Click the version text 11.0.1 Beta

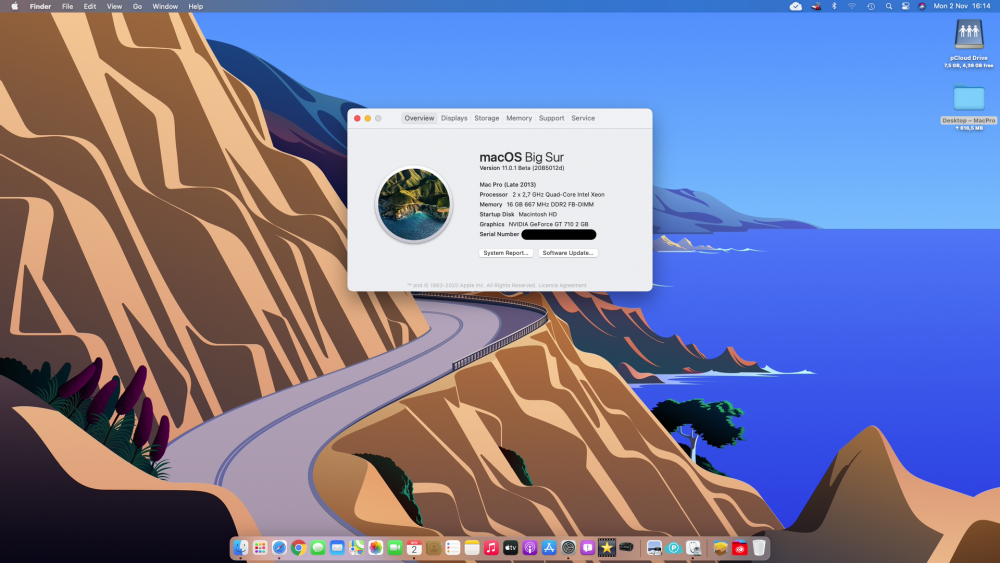click(522, 168)
